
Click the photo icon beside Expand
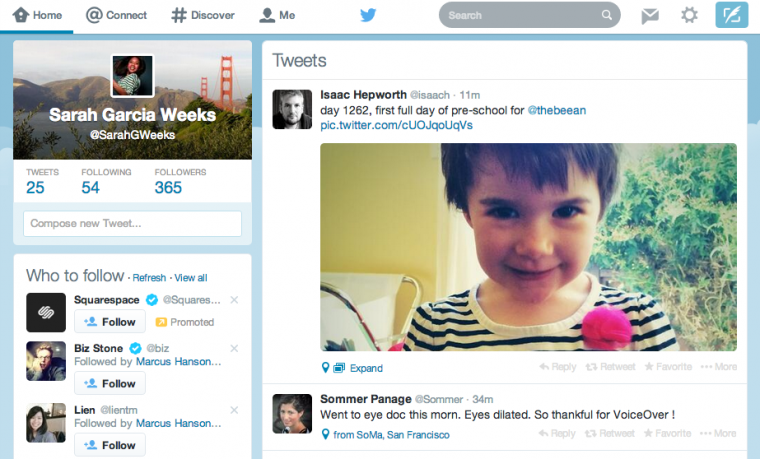tap(339, 368)
